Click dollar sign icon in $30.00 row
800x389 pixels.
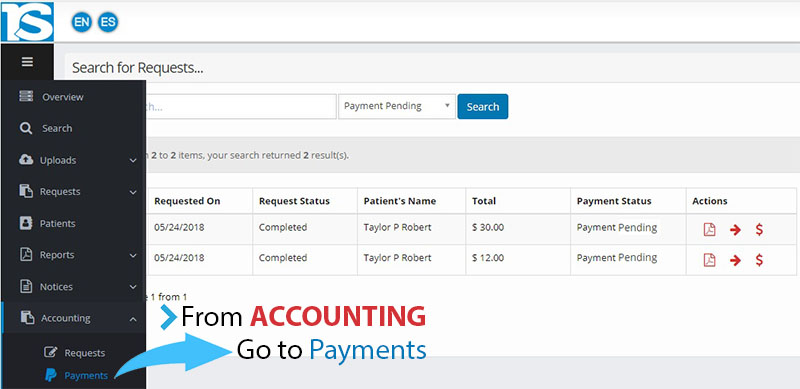point(759,229)
